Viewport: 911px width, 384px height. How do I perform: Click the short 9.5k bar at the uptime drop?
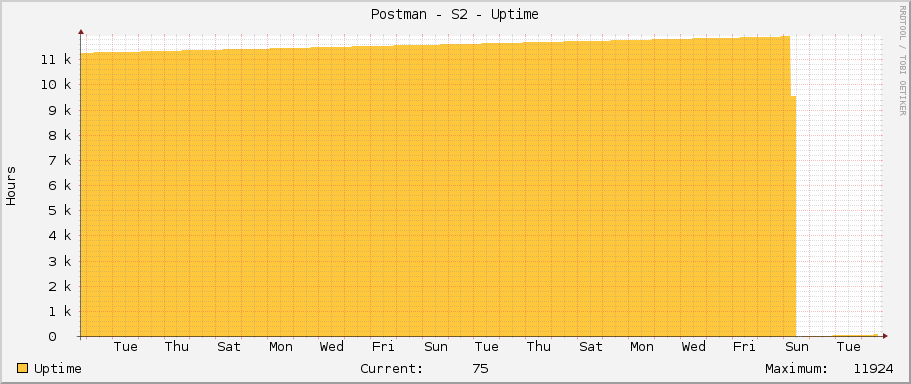pos(793,216)
